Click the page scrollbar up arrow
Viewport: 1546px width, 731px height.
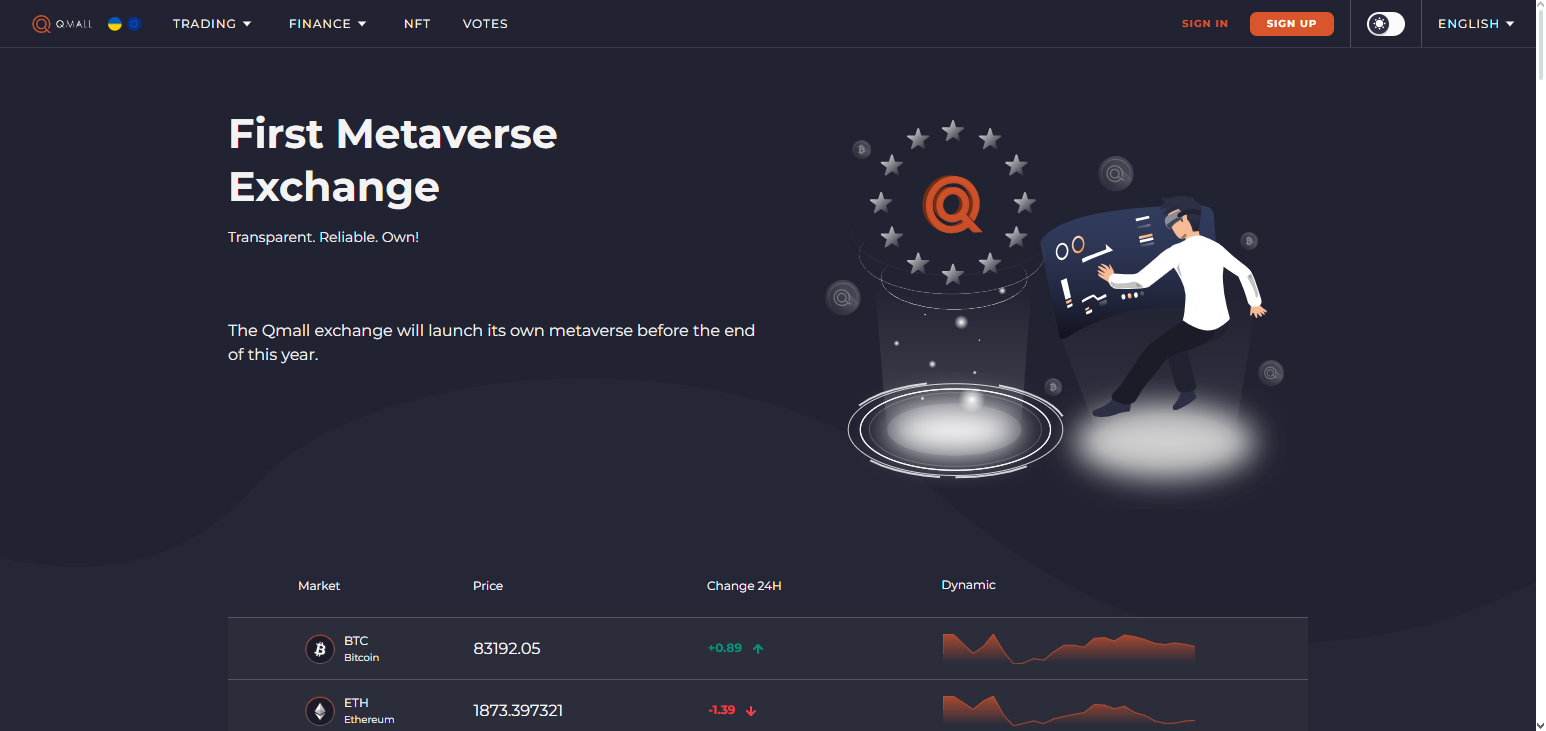pos(1540,7)
